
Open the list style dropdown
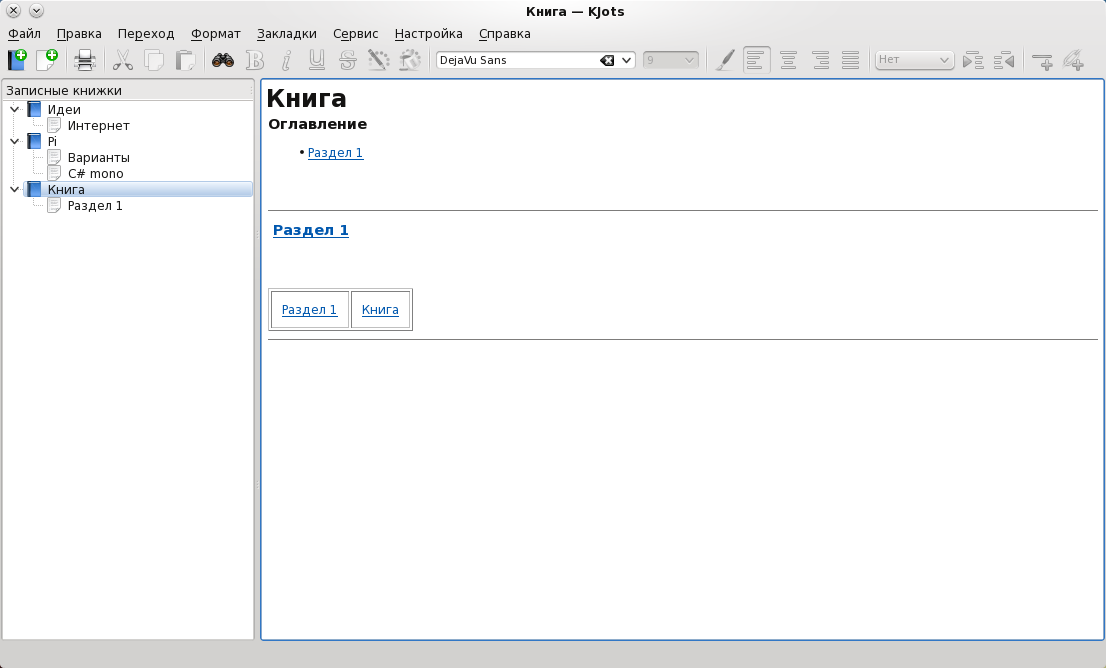[914, 60]
